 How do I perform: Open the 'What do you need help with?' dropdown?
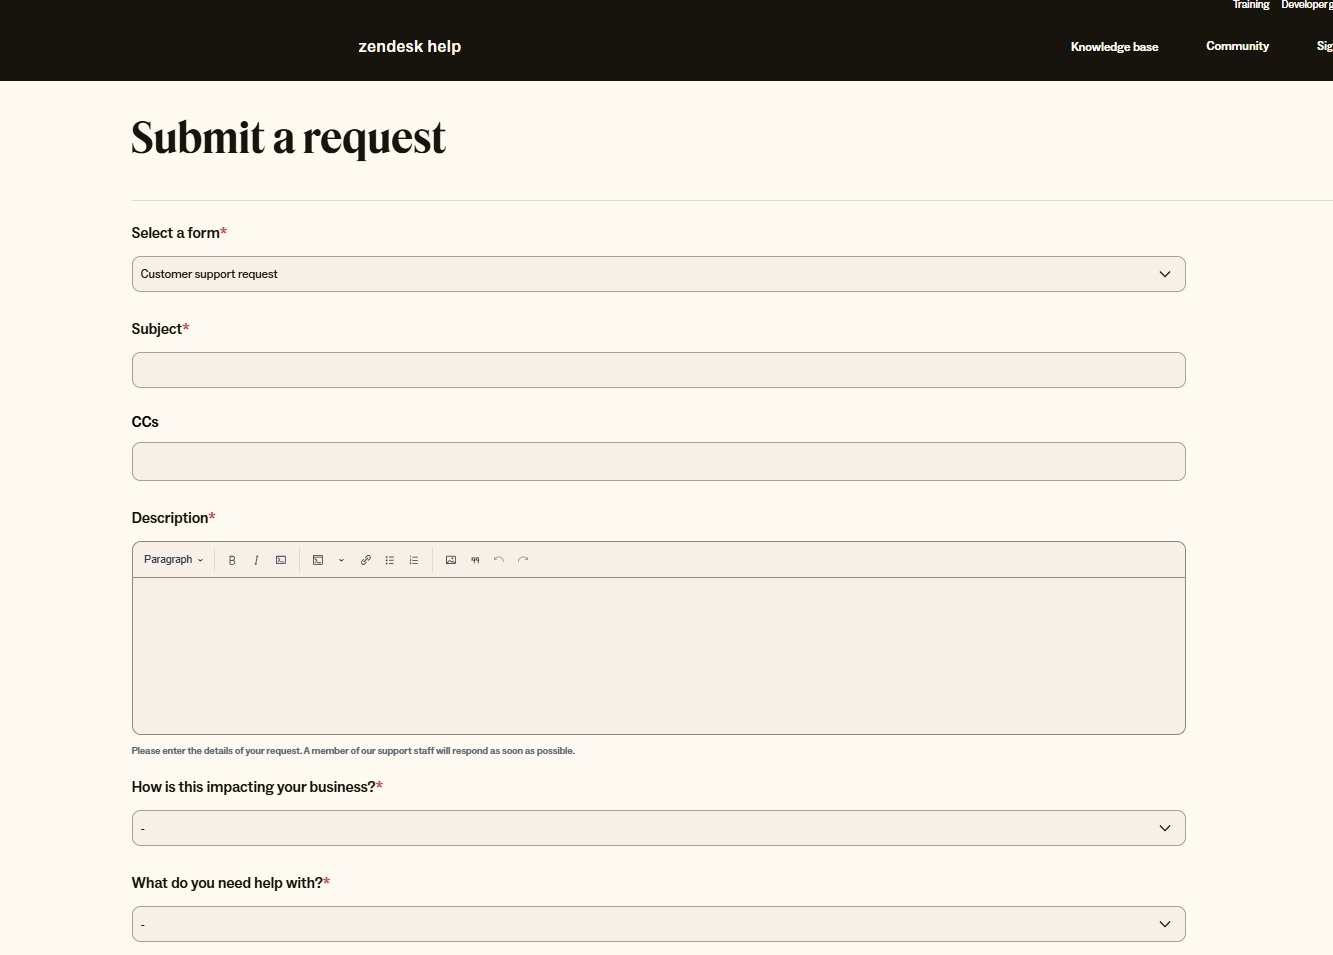(x=658, y=923)
